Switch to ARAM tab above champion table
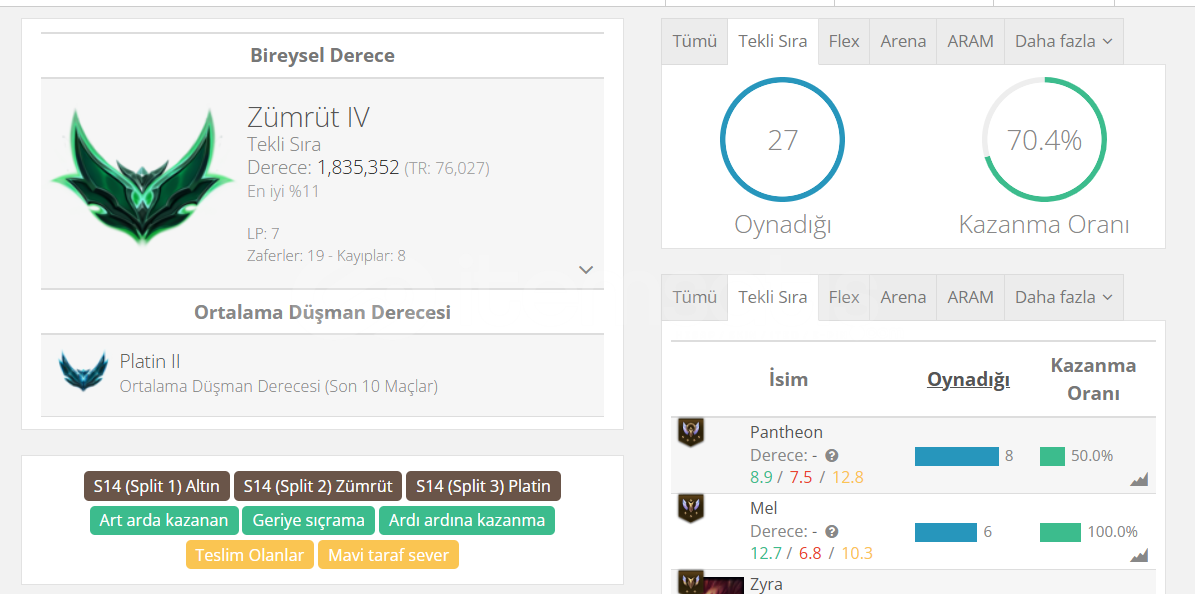 coord(970,297)
